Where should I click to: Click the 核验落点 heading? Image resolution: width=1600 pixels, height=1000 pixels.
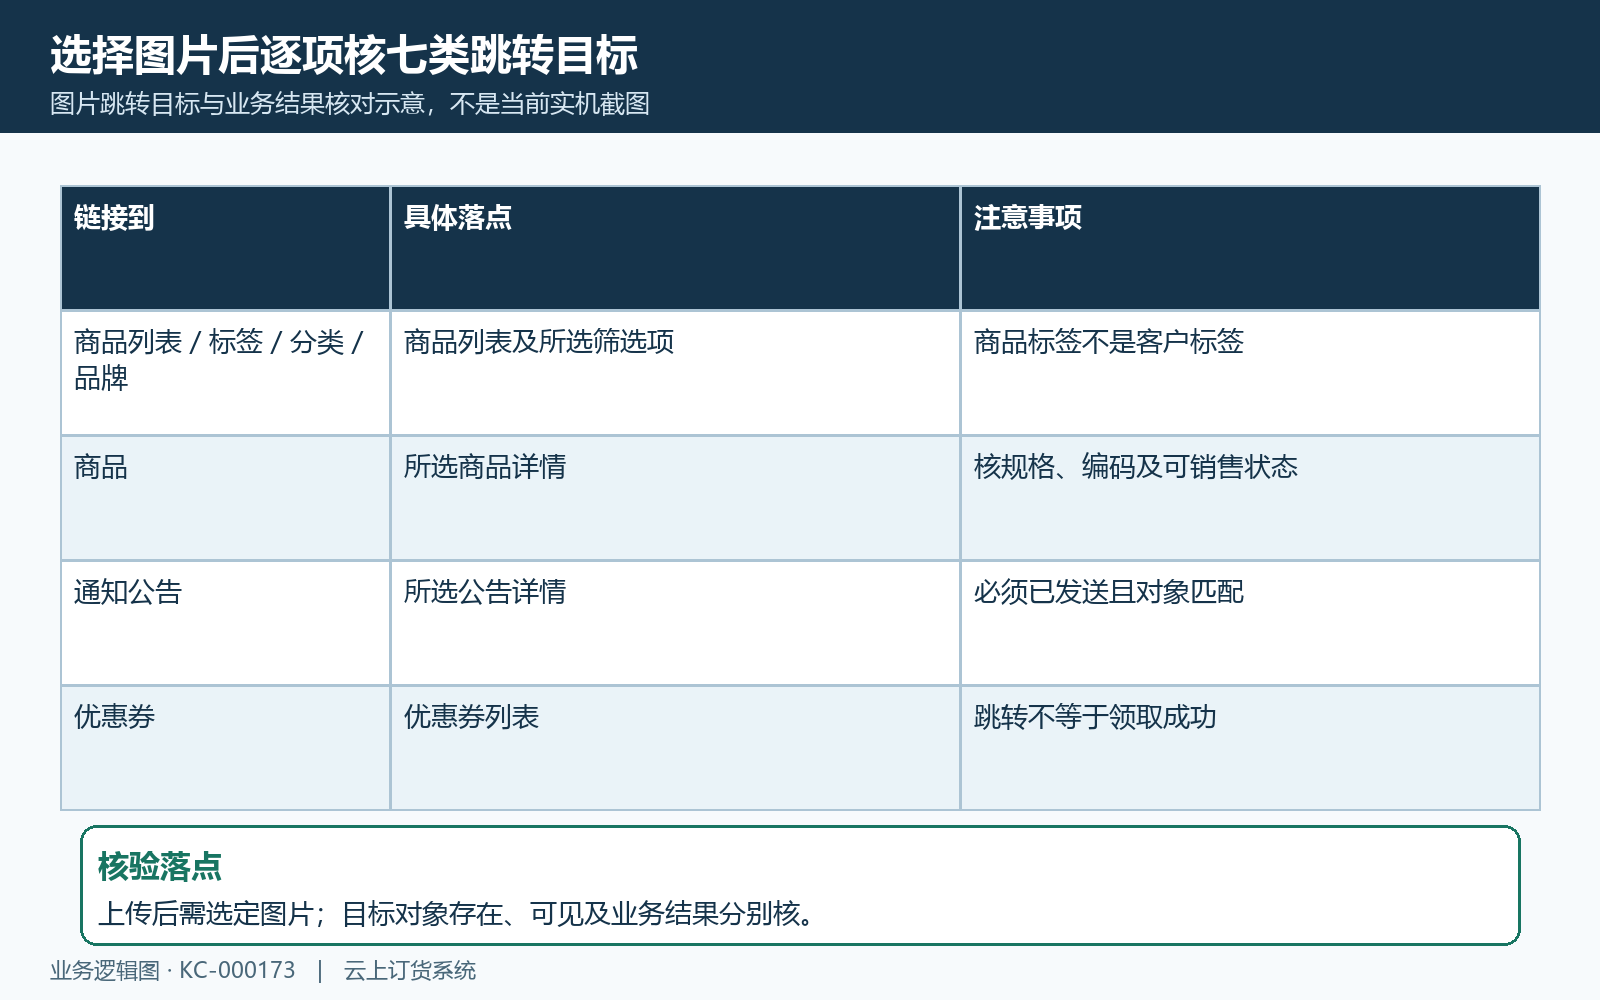coord(160,866)
